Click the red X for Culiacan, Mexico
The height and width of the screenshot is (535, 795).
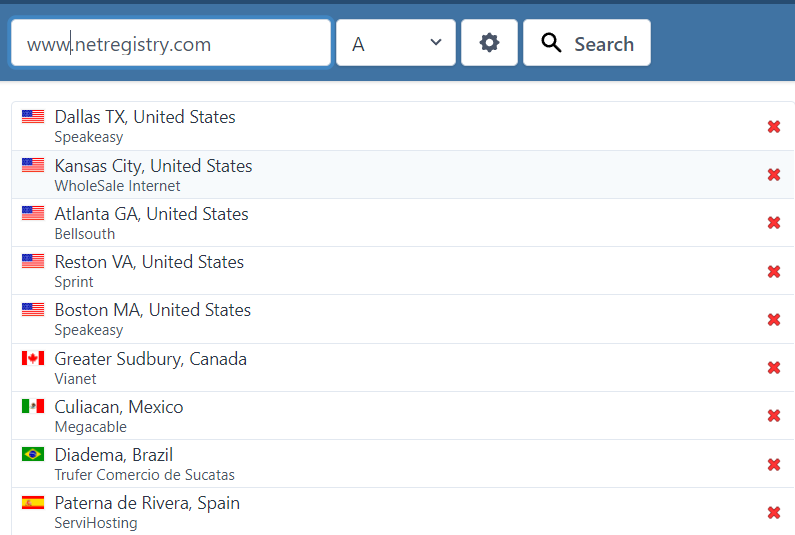tap(774, 416)
